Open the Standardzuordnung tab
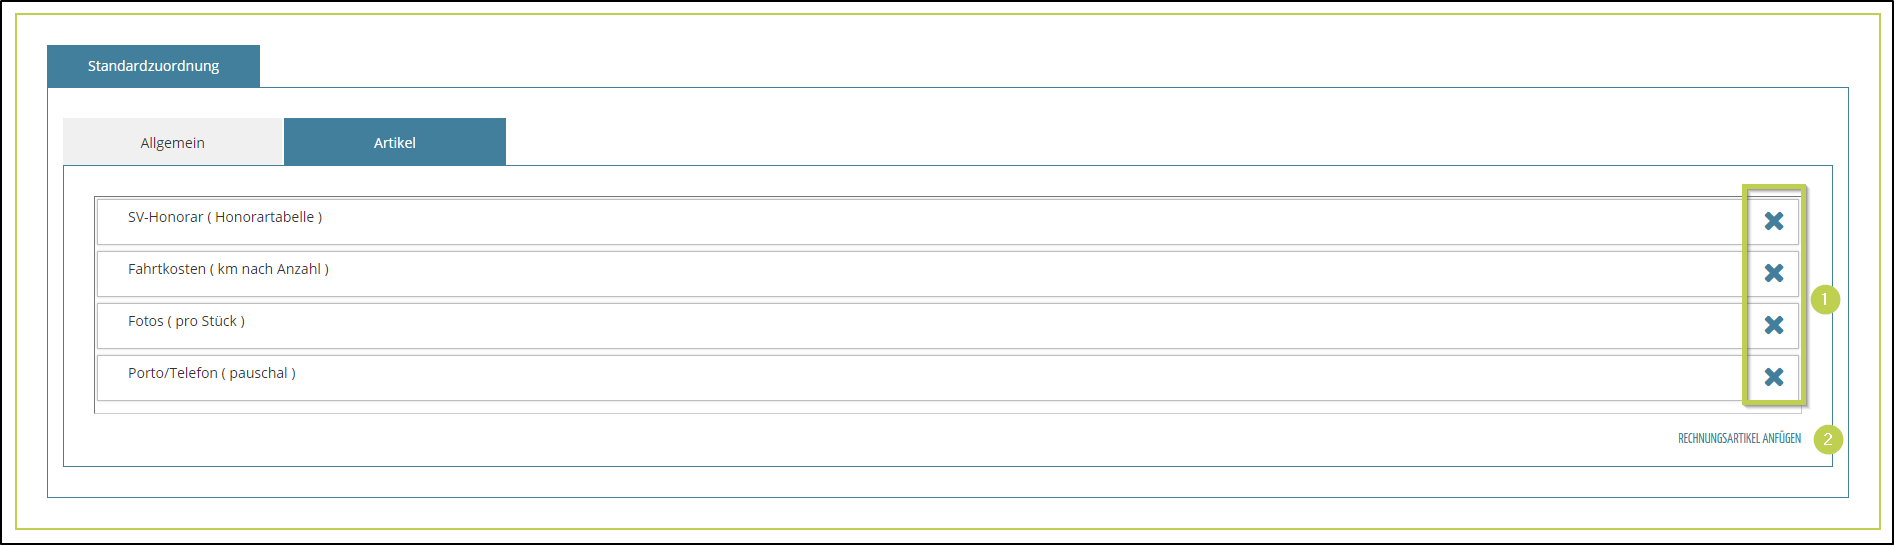Screen dimensions: 1894x545 coord(153,66)
